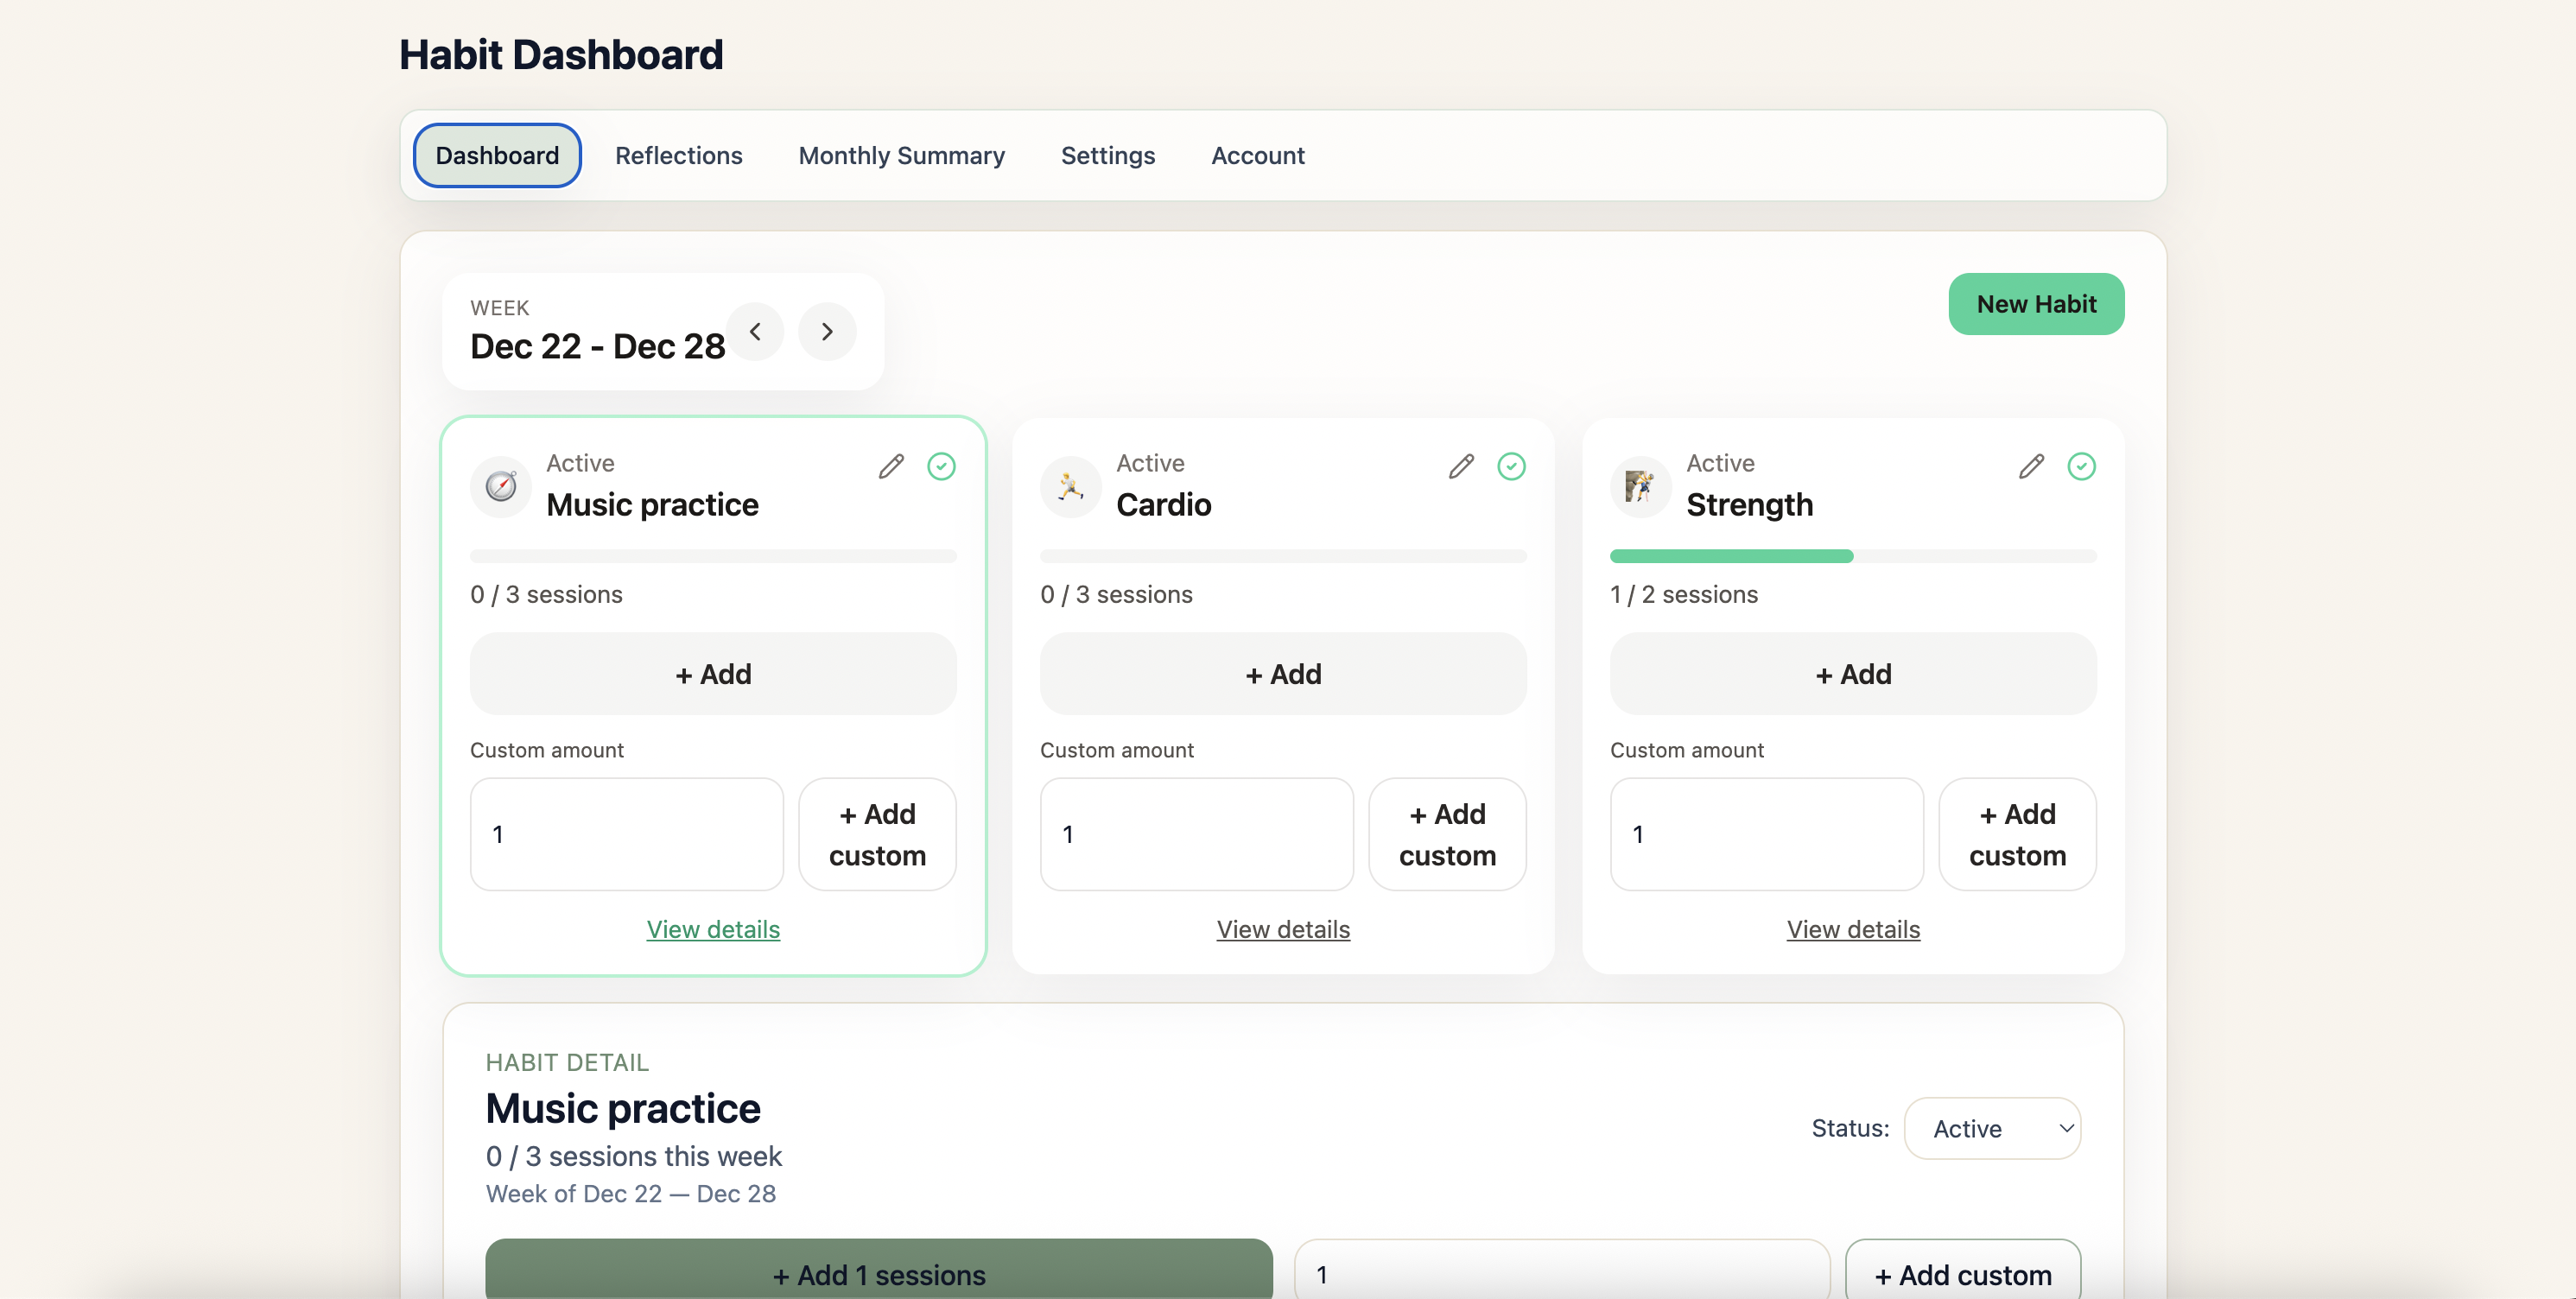Click the pencil edit icon on Cardio card
This screenshot has width=2576, height=1299.
pyautogui.click(x=1461, y=466)
